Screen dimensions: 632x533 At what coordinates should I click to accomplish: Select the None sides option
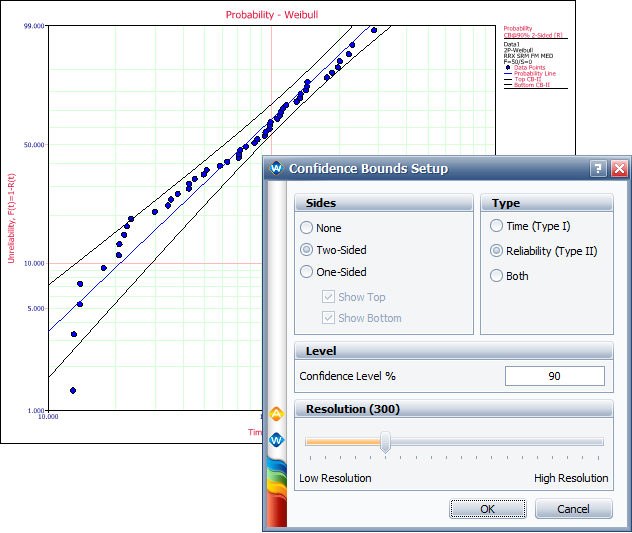point(307,227)
